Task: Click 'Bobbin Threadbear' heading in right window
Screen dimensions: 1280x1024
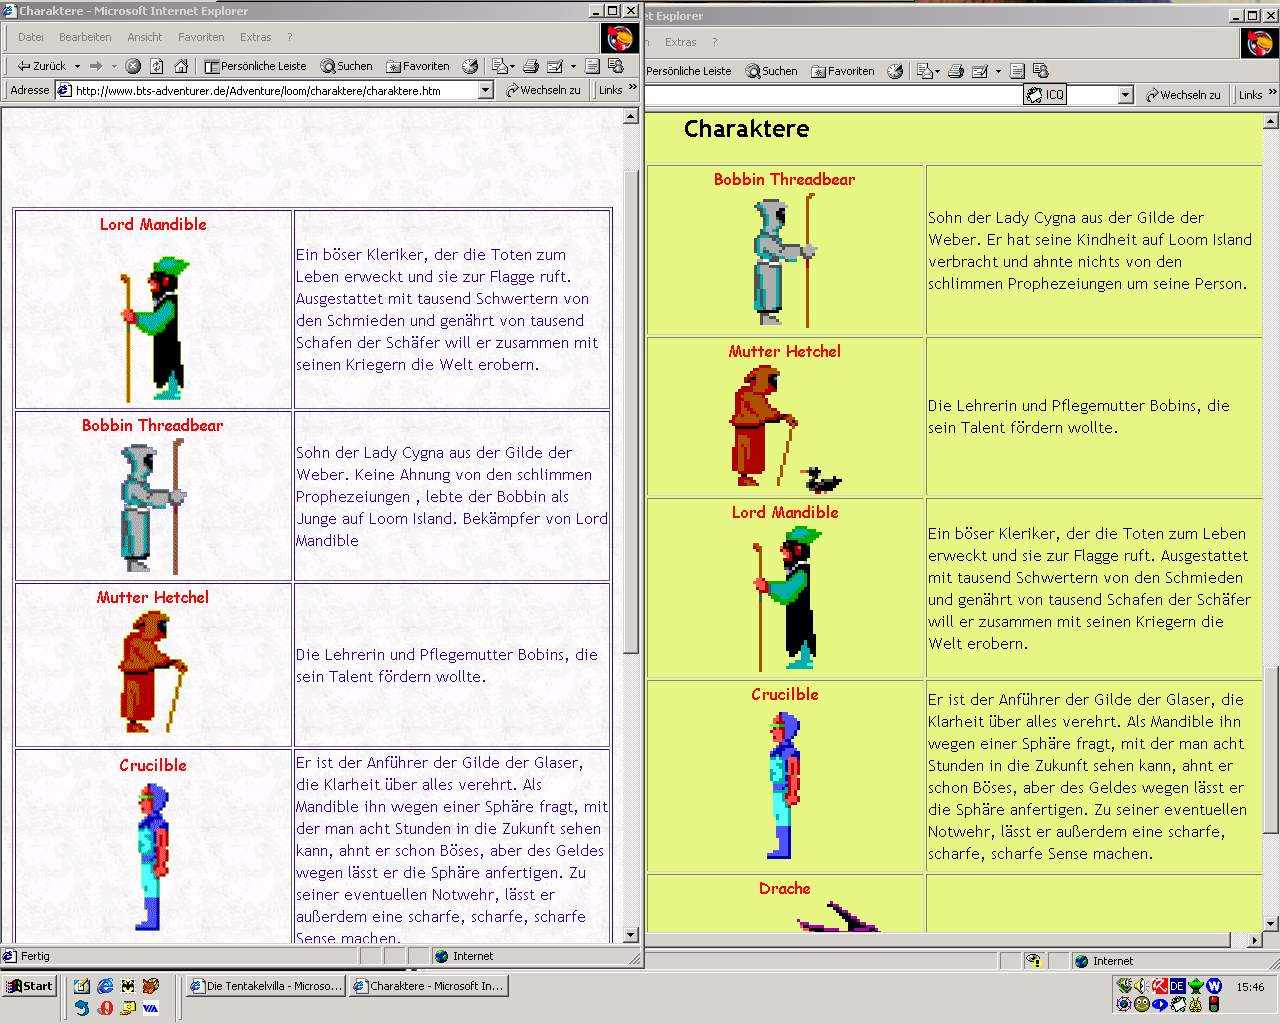Action: (784, 180)
